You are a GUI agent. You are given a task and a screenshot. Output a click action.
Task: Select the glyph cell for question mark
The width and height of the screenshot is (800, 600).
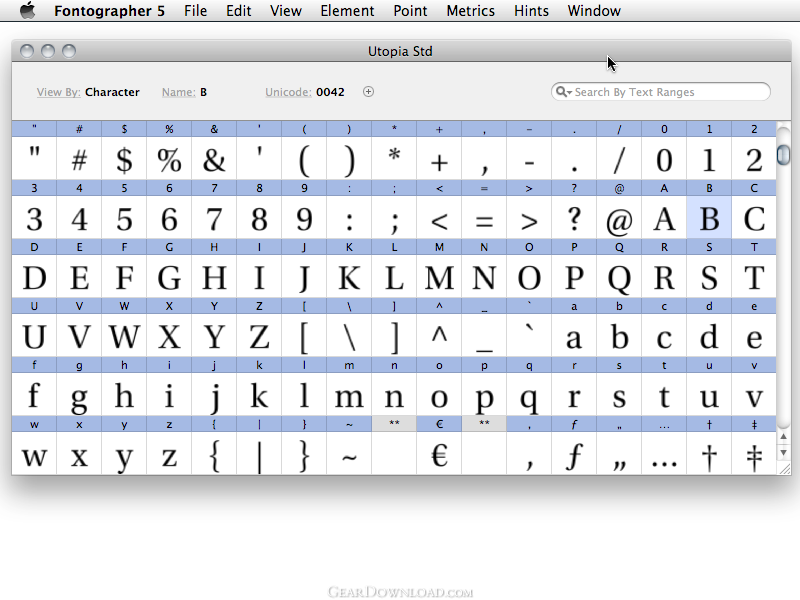(x=574, y=217)
